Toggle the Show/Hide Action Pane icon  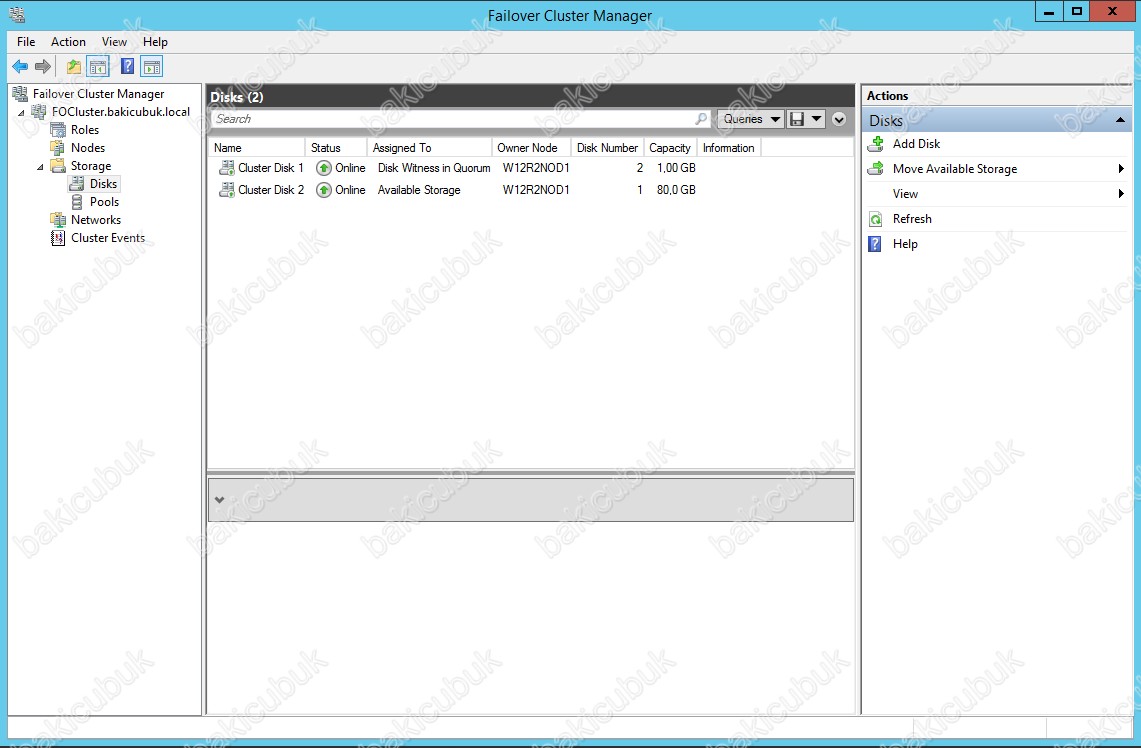click(x=152, y=67)
